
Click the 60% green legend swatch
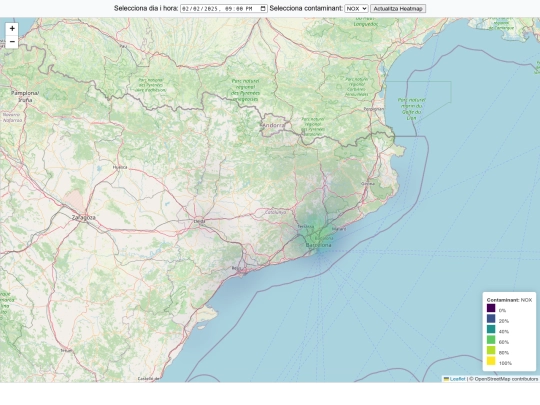491,340
